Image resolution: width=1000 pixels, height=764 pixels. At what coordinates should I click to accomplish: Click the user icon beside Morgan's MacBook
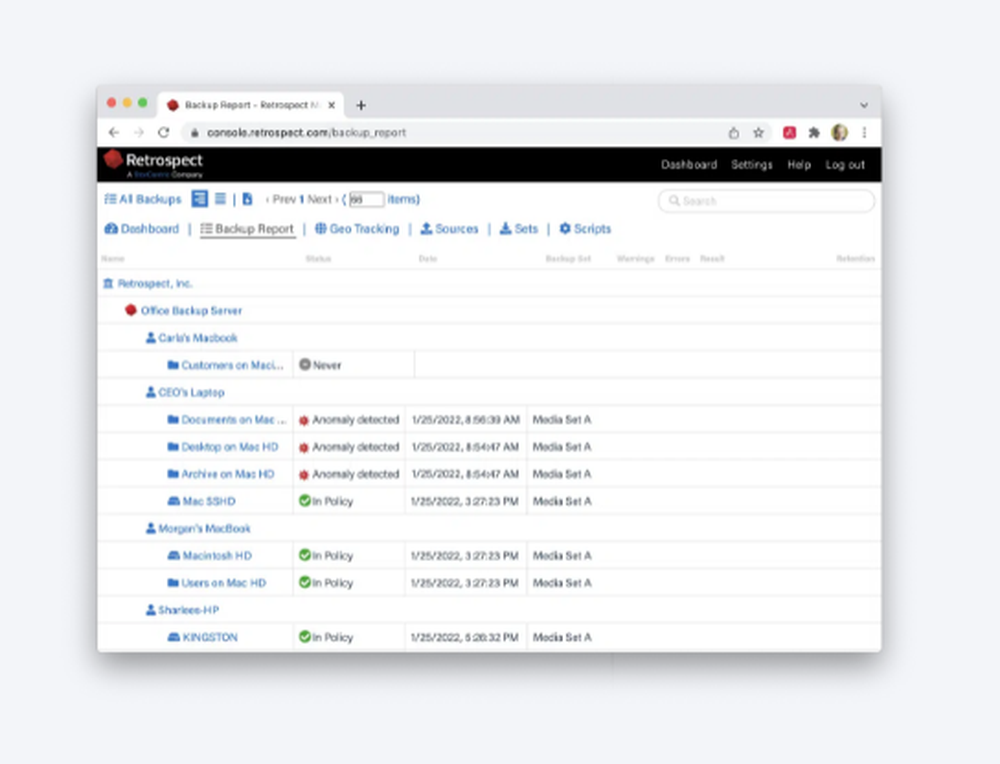point(151,528)
